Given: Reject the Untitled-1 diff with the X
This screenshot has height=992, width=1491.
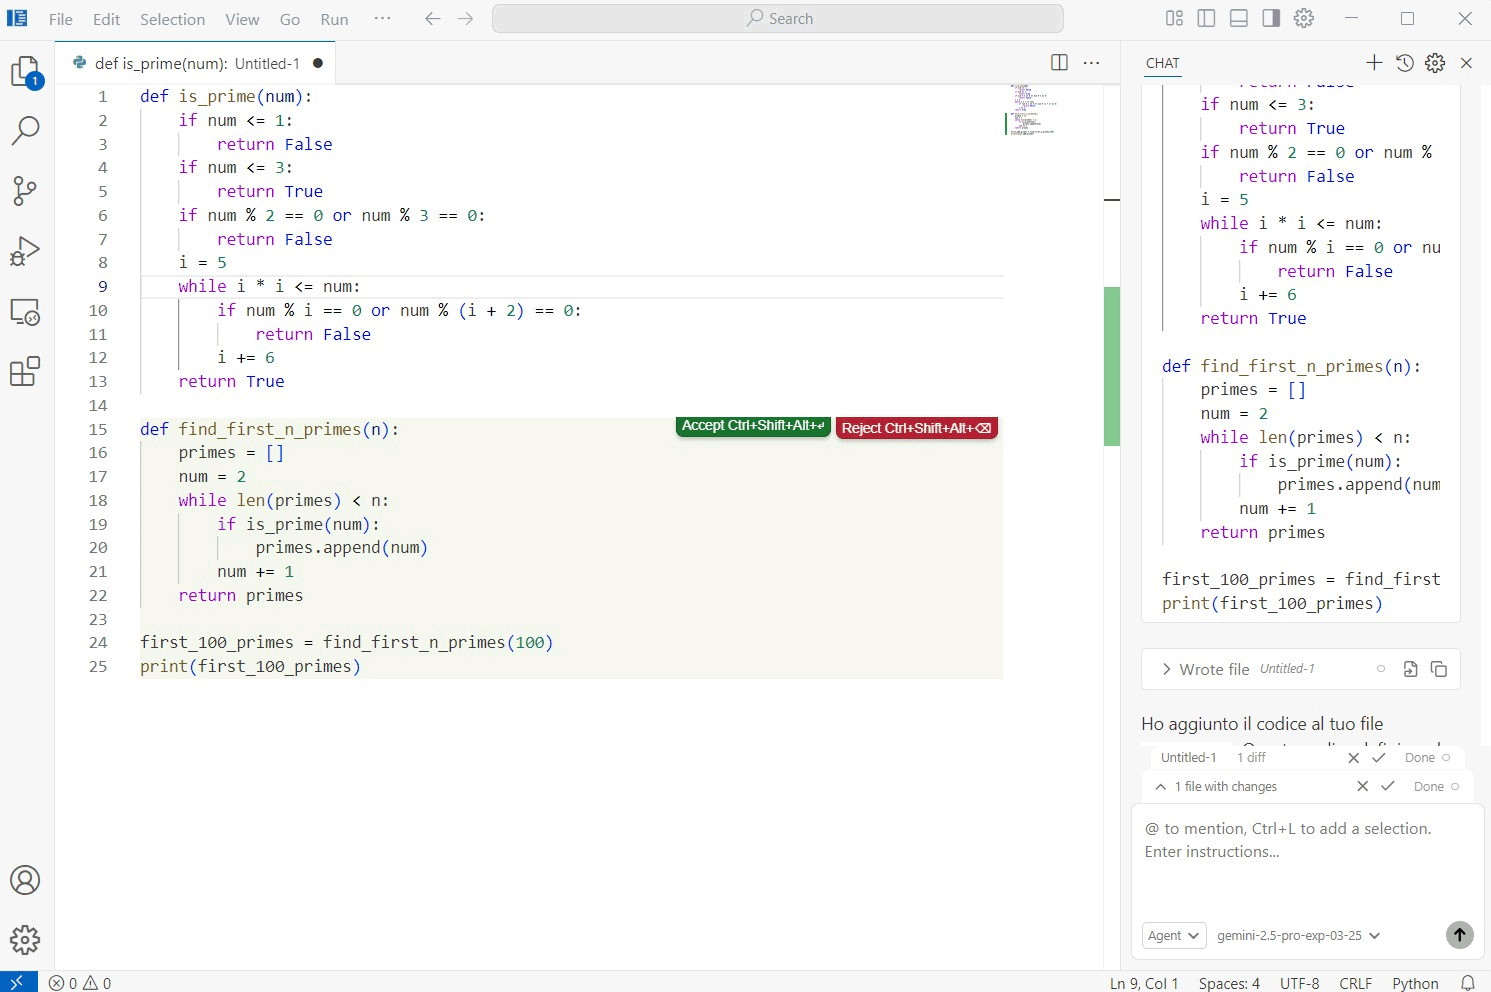Looking at the screenshot, I should [1354, 757].
